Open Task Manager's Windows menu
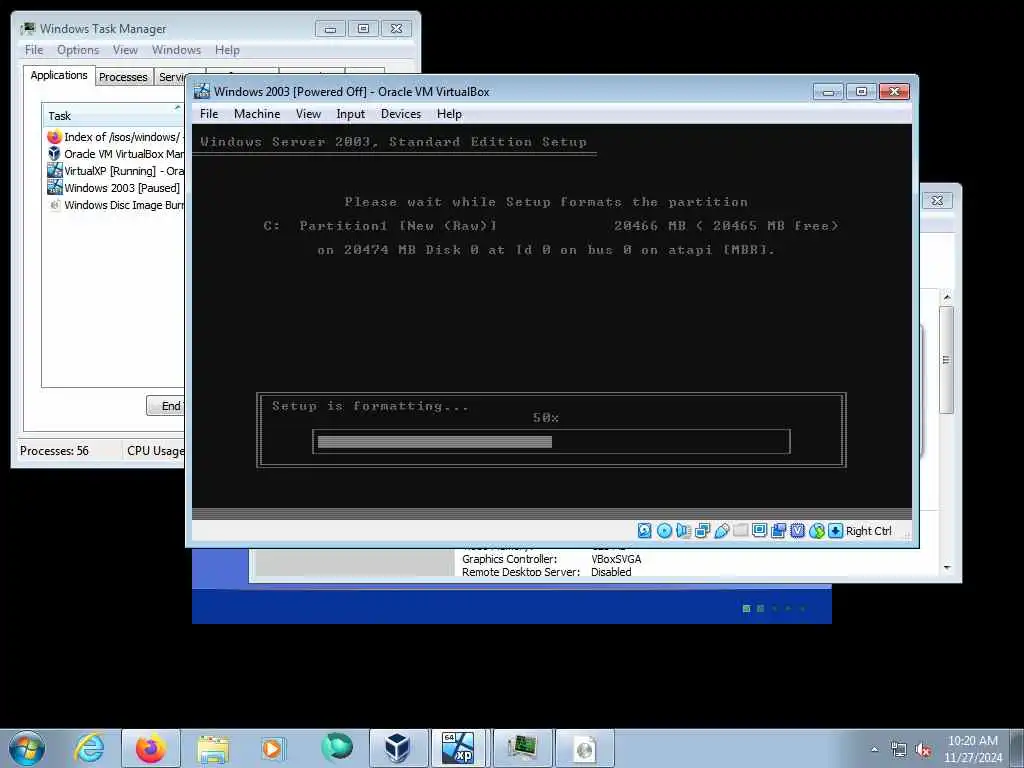Viewport: 1024px width, 768px height. click(x=176, y=50)
